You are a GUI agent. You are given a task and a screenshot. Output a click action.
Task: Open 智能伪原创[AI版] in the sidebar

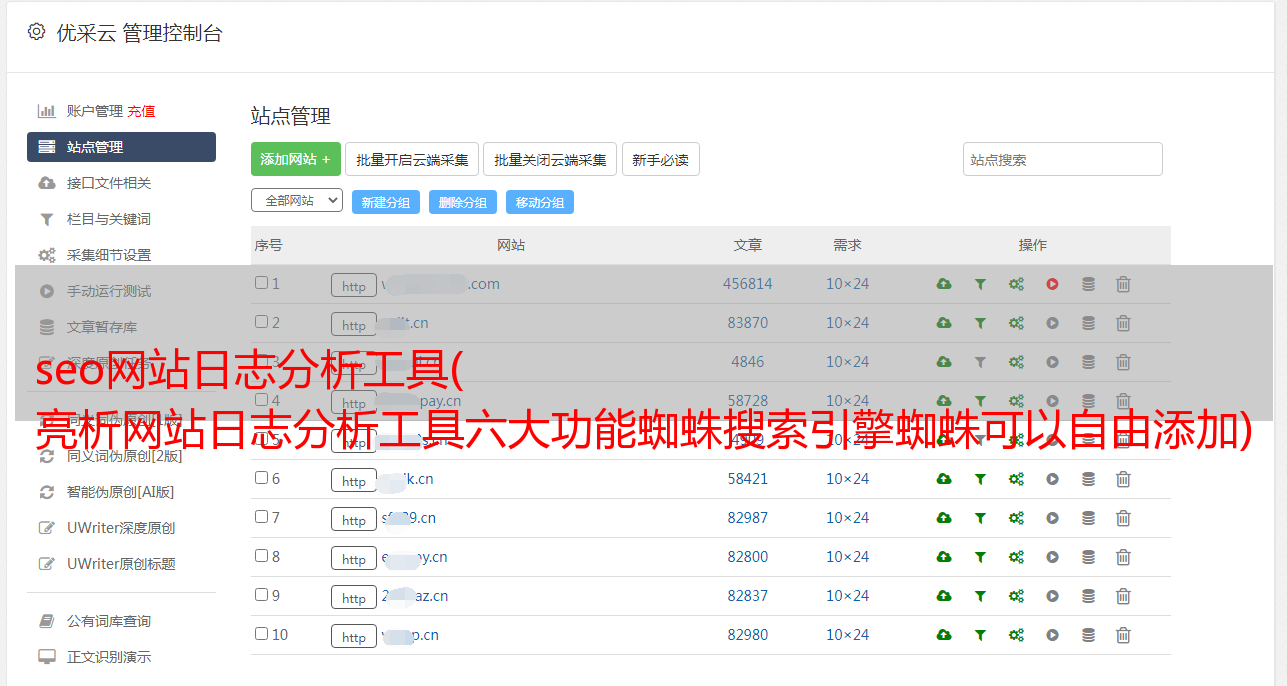[120, 492]
